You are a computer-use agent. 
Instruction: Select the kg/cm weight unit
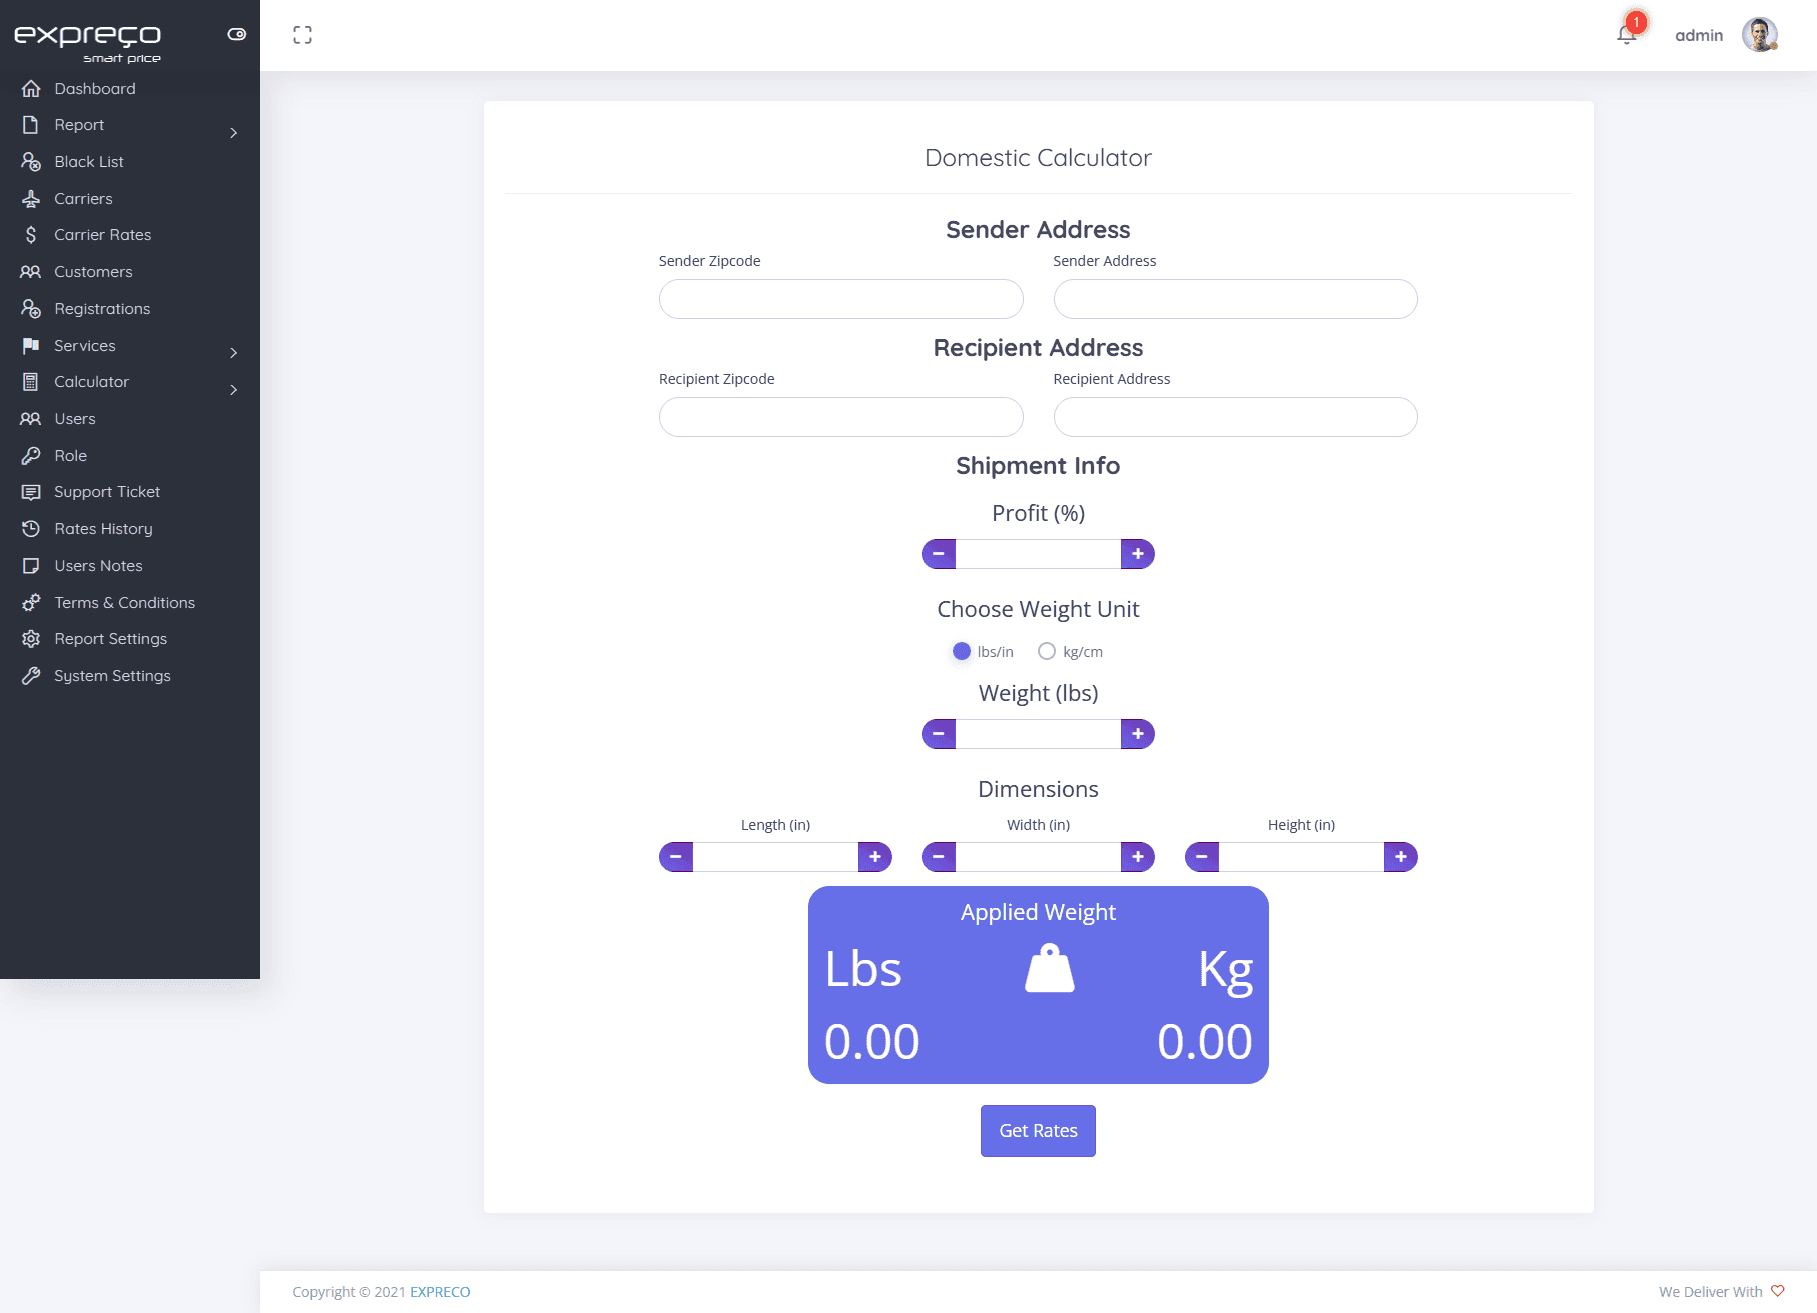point(1047,651)
